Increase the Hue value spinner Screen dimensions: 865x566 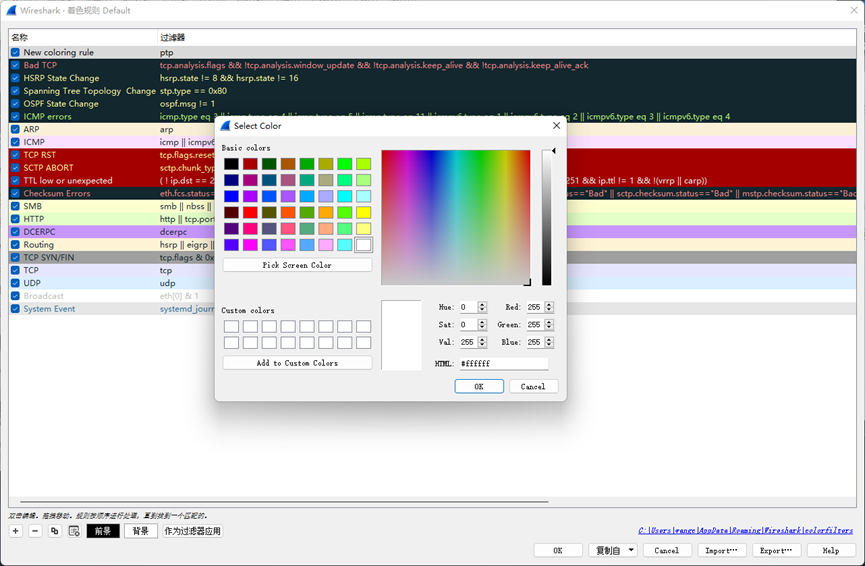coord(482,305)
